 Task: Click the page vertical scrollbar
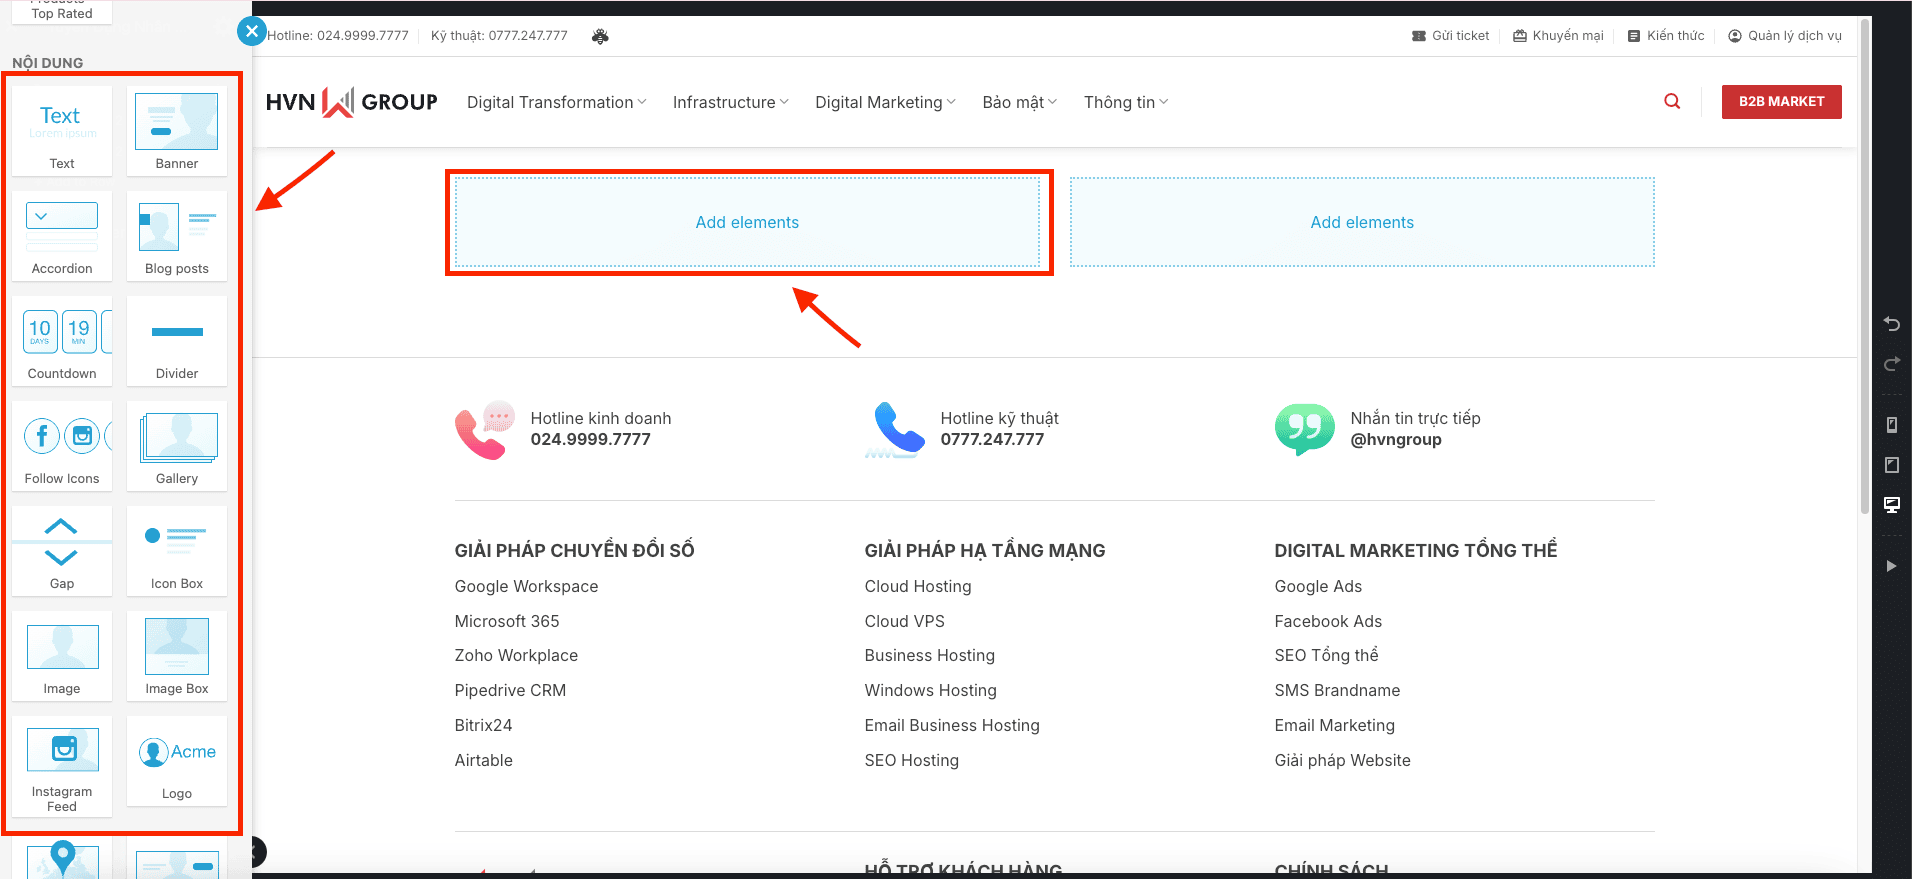(x=1865, y=265)
